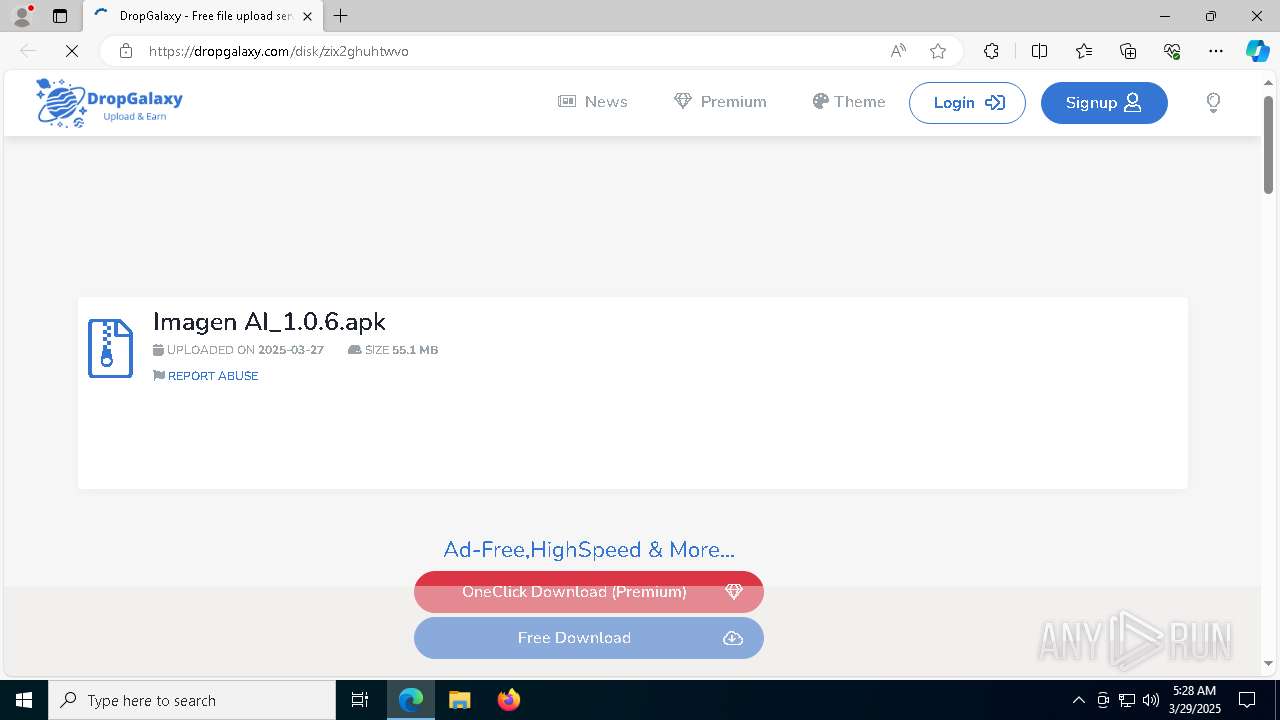The image size is (1280, 720).
Task: Open the network tray icon
Action: tap(1127, 700)
